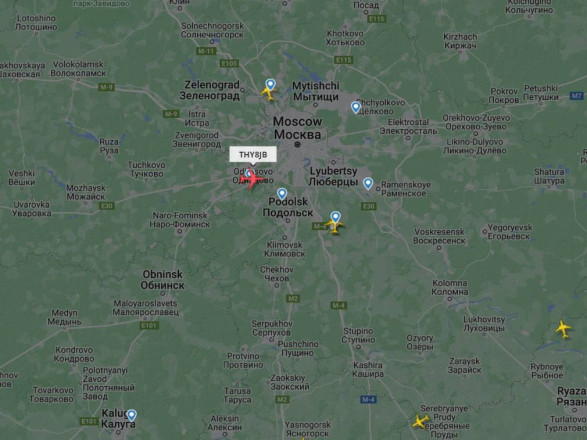
Task: Click the Obninsk city label
Action: click(x=162, y=280)
